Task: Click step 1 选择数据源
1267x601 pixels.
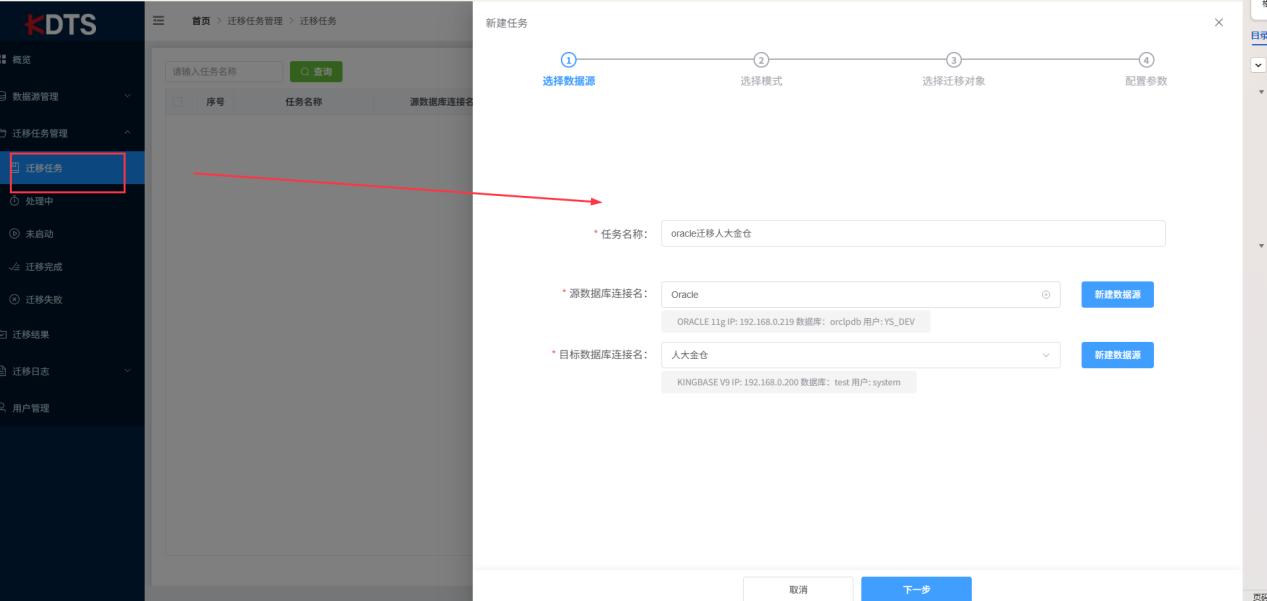Action: click(569, 70)
